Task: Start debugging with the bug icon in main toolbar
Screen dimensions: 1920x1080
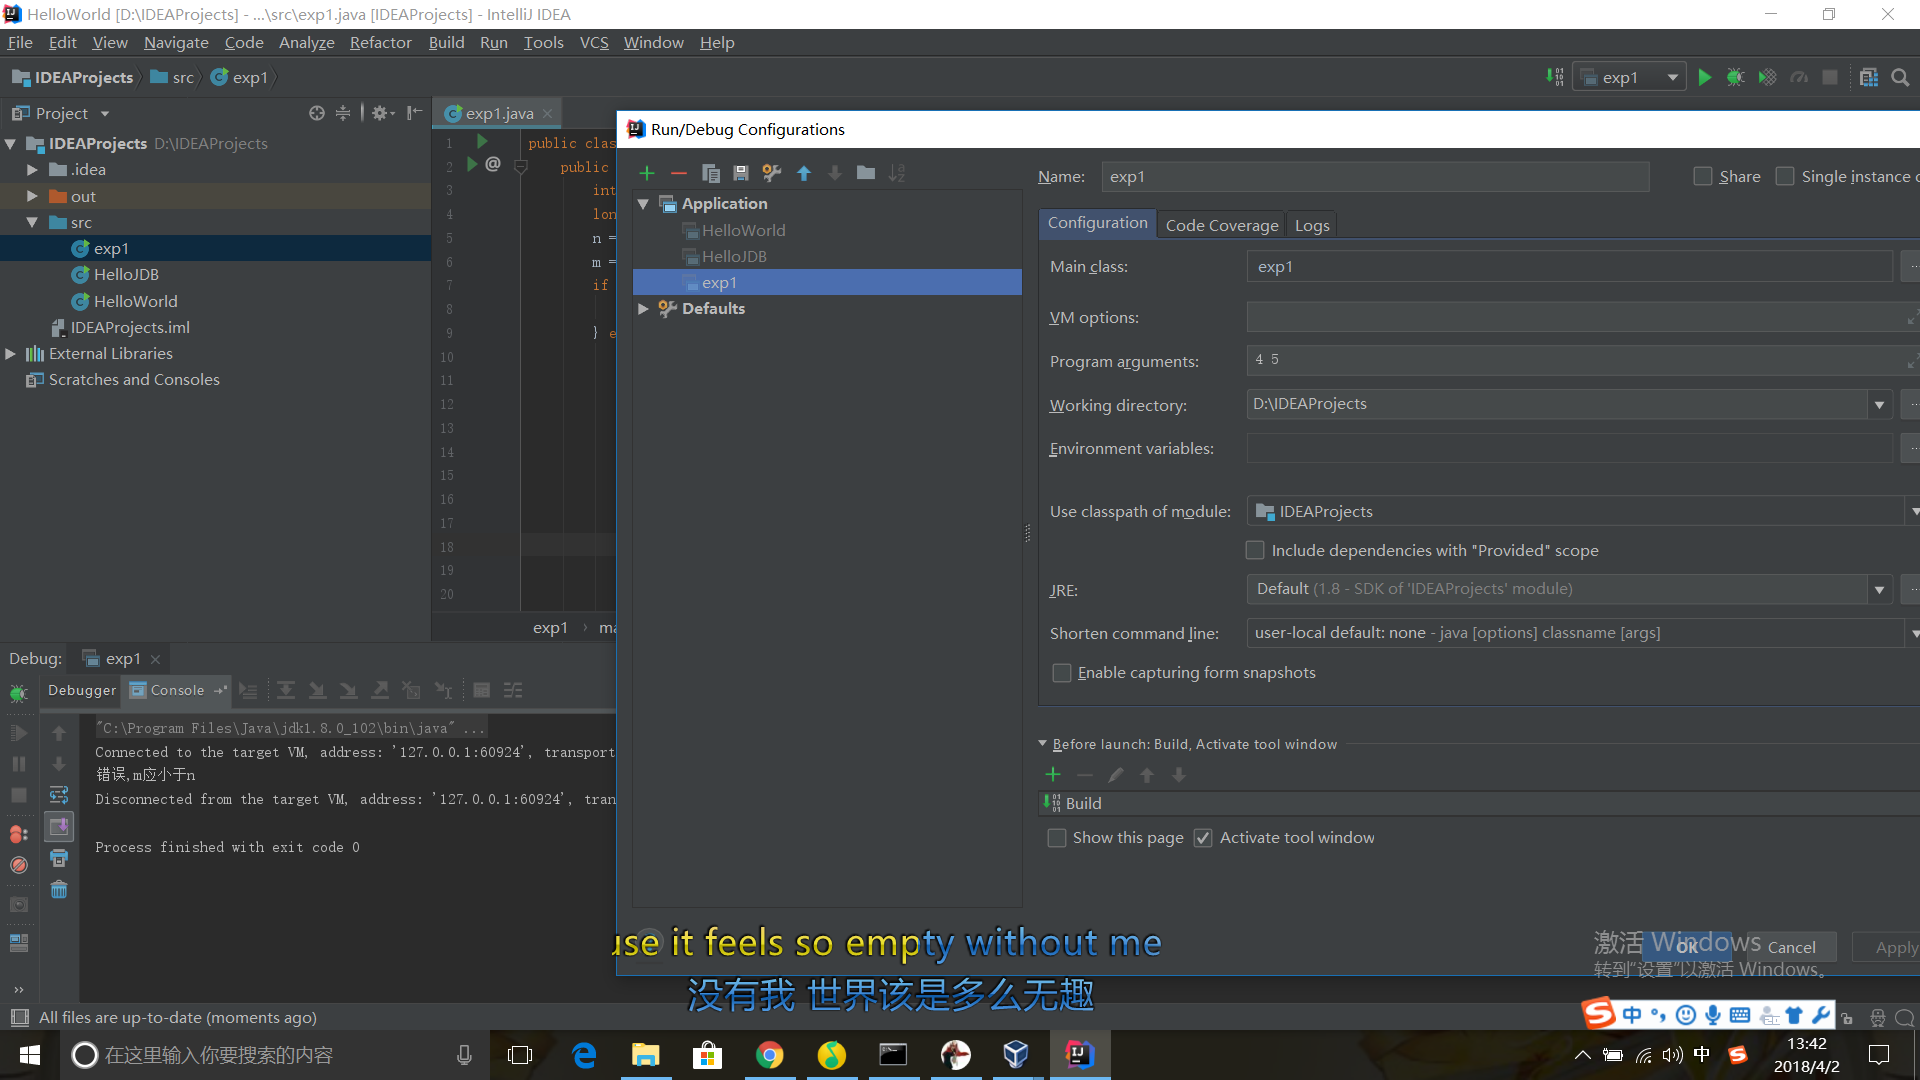Action: (x=1736, y=77)
